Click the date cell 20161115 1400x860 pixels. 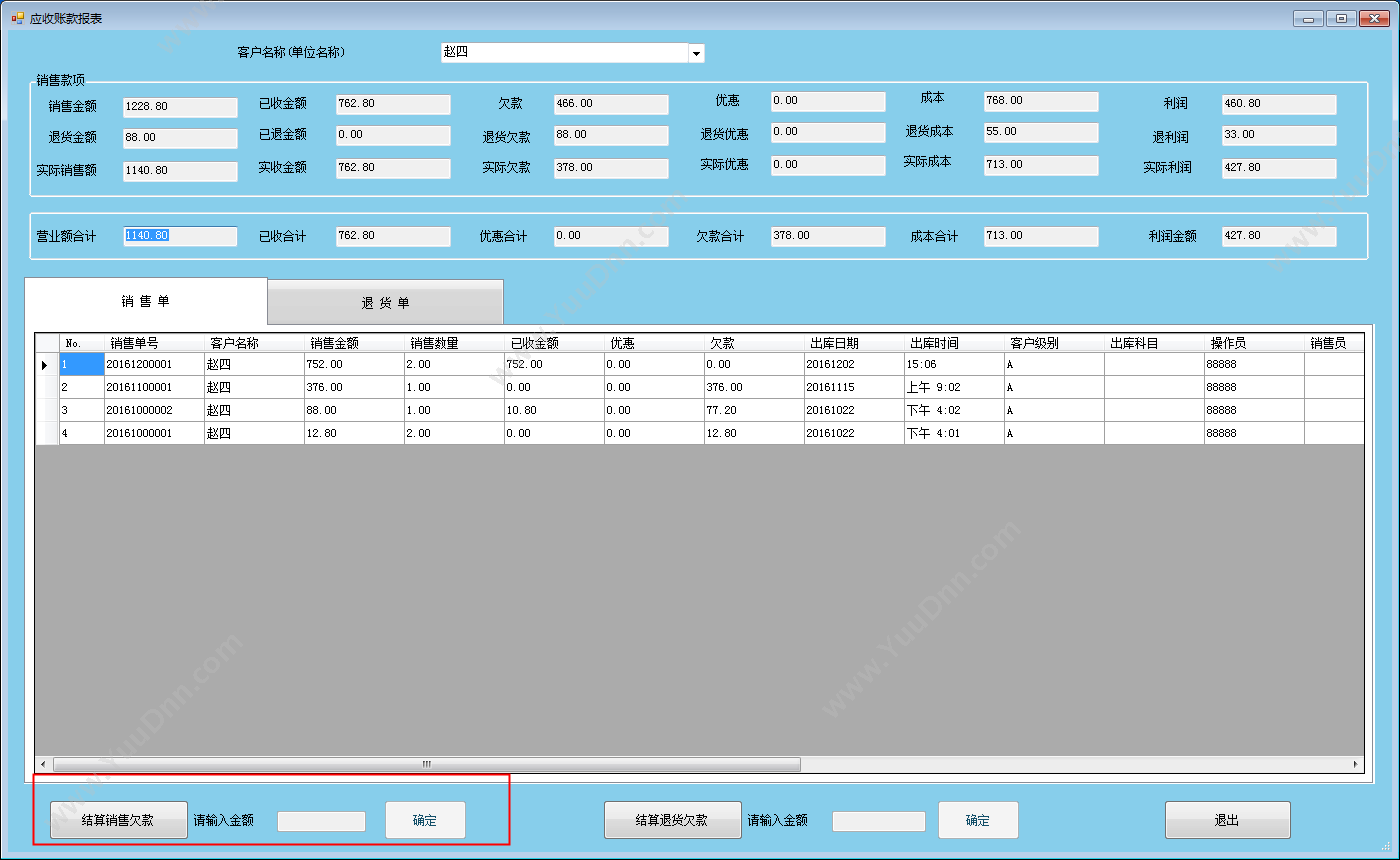coord(854,387)
